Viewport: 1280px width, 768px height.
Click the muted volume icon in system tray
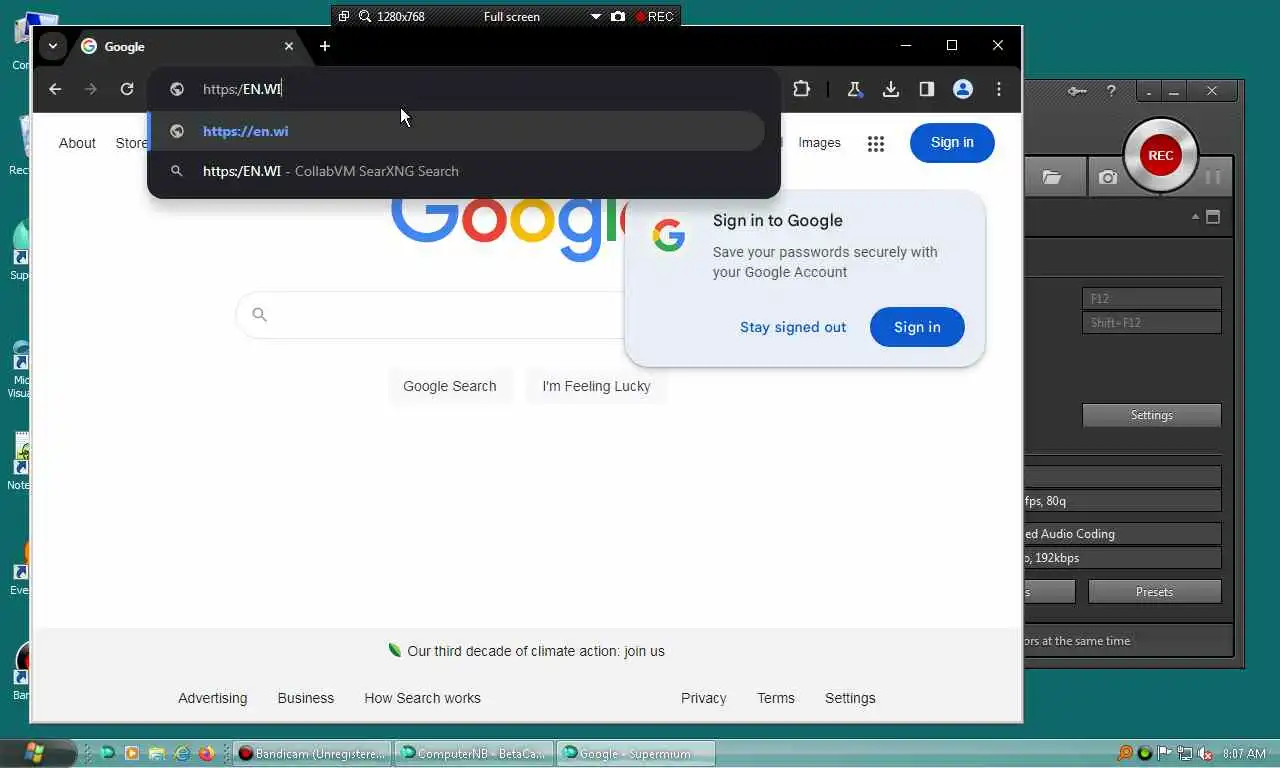(x=1206, y=753)
